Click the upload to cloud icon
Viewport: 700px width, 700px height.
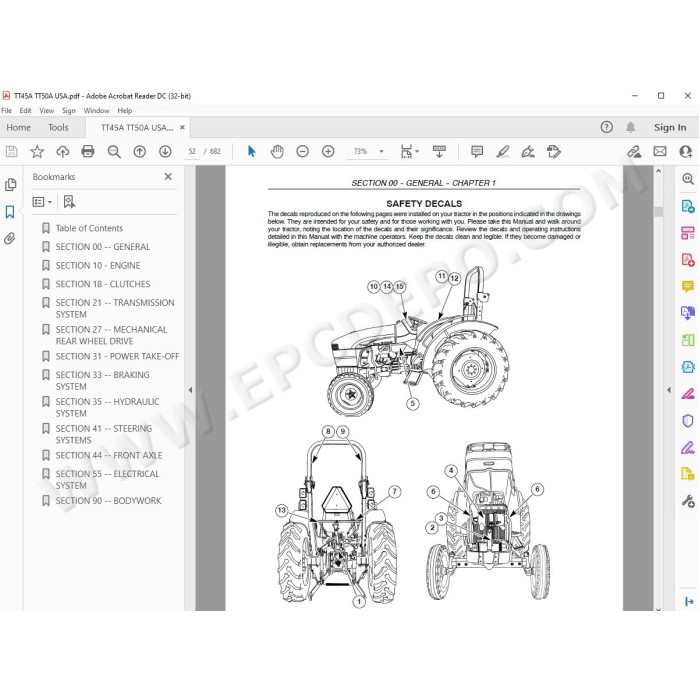click(x=62, y=152)
